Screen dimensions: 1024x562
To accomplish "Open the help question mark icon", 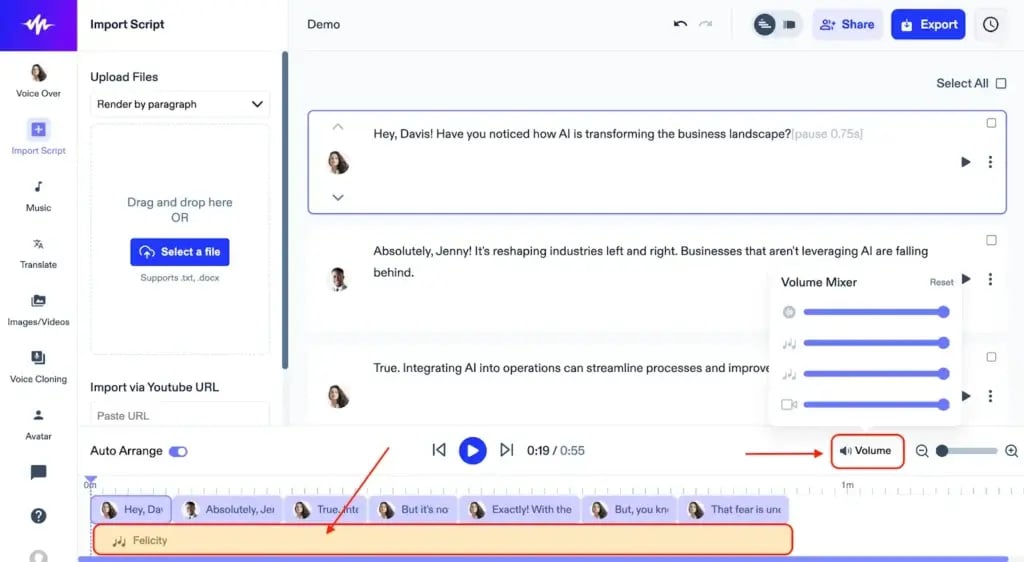I will (x=38, y=516).
